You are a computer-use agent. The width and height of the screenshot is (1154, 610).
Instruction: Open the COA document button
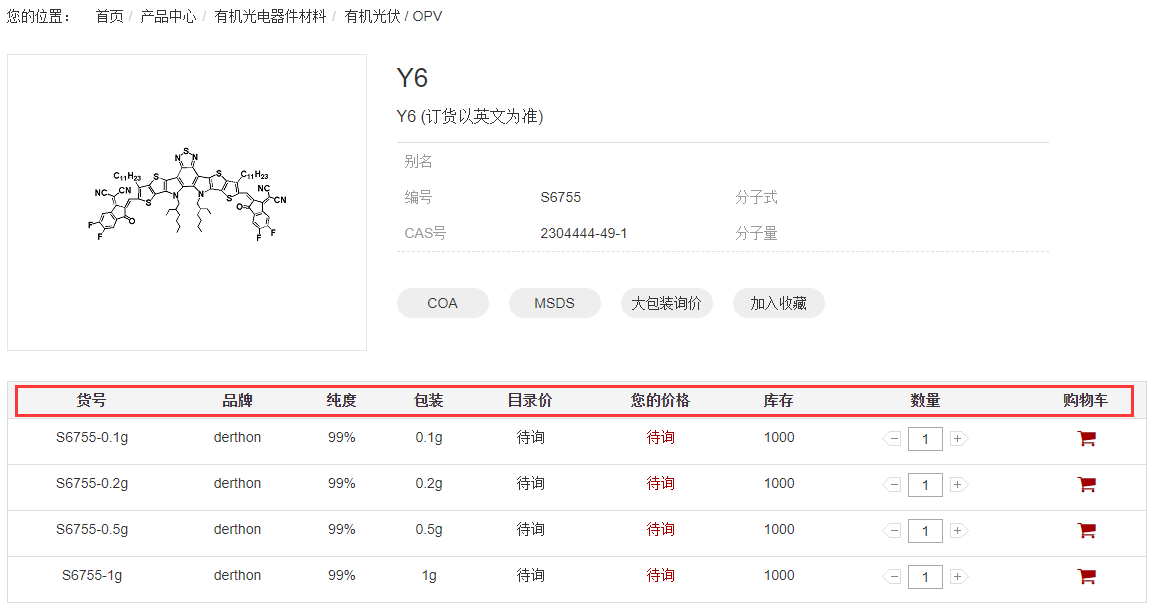point(442,303)
